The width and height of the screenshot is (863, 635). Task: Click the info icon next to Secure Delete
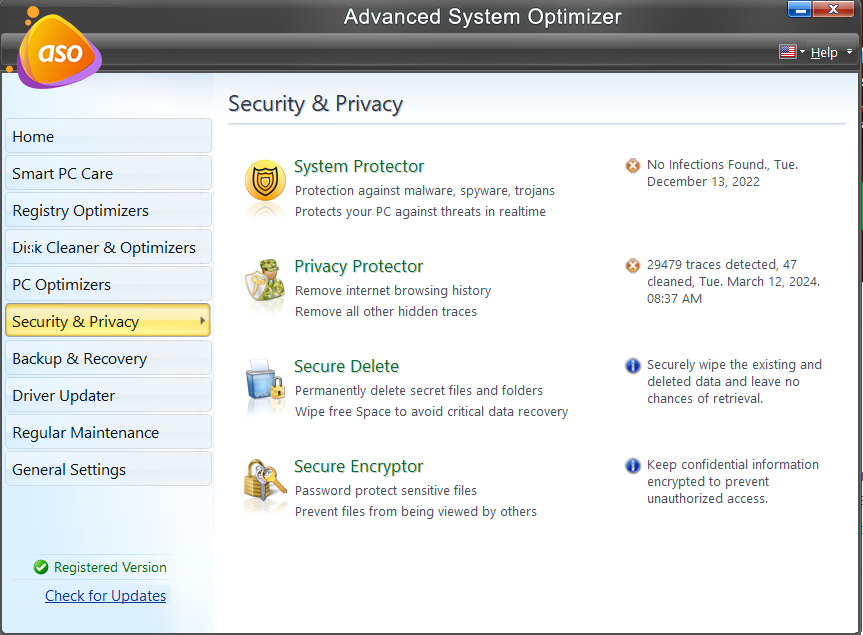point(632,365)
